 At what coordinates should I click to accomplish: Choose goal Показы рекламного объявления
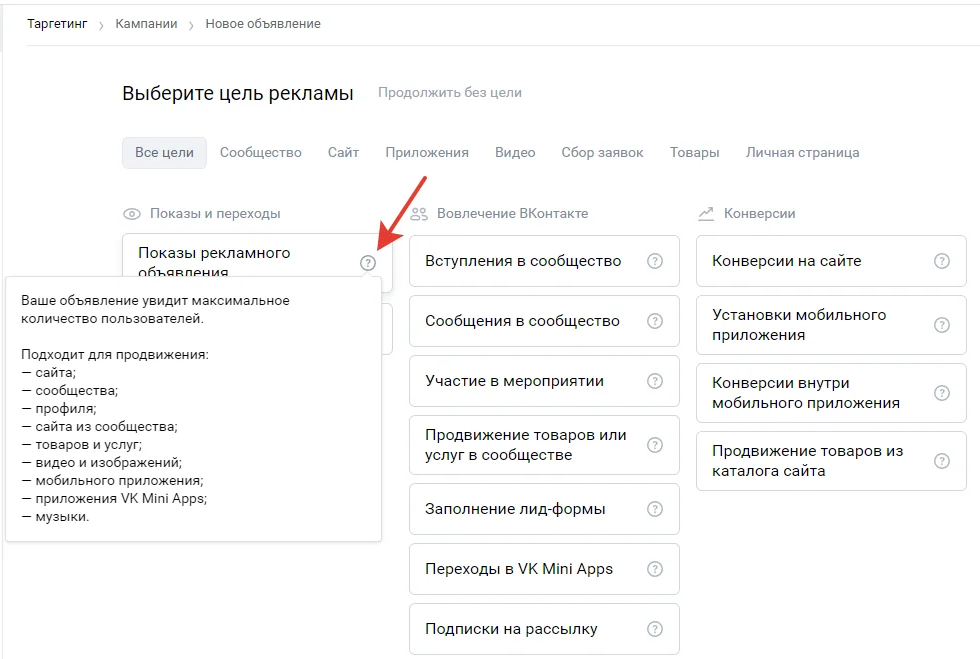click(x=257, y=256)
